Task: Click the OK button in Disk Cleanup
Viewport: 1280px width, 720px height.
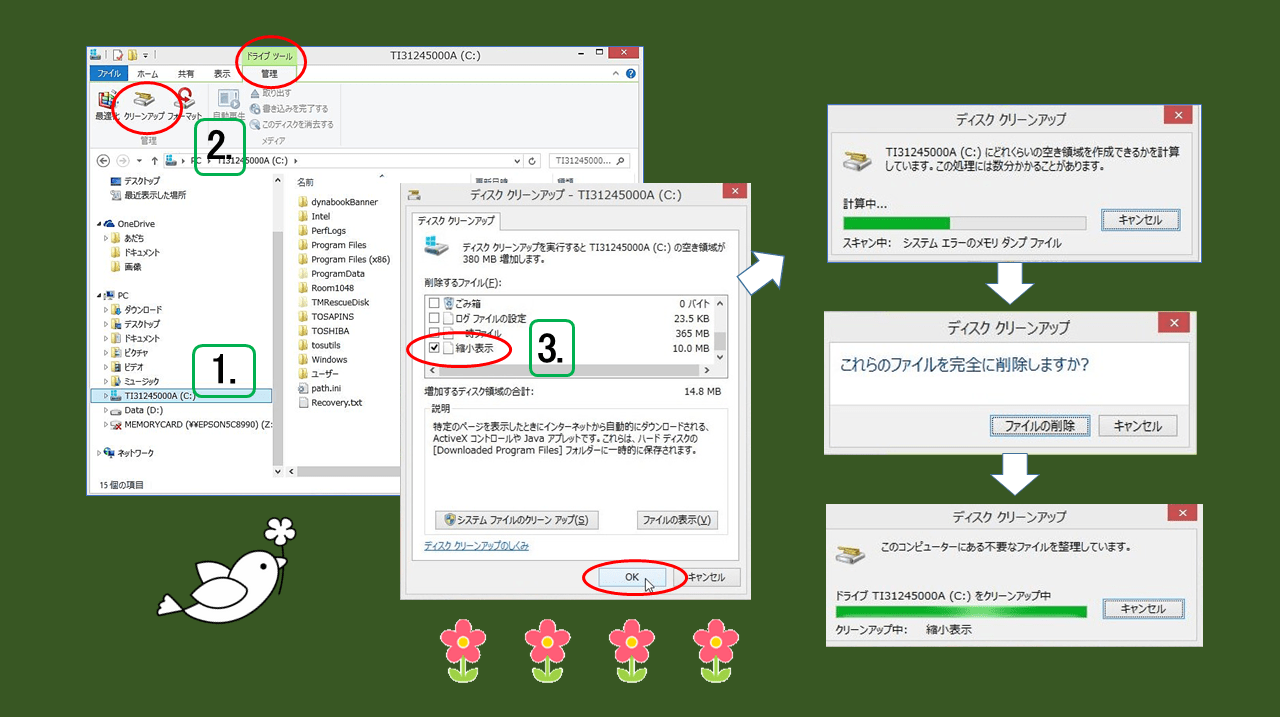Action: click(x=632, y=577)
